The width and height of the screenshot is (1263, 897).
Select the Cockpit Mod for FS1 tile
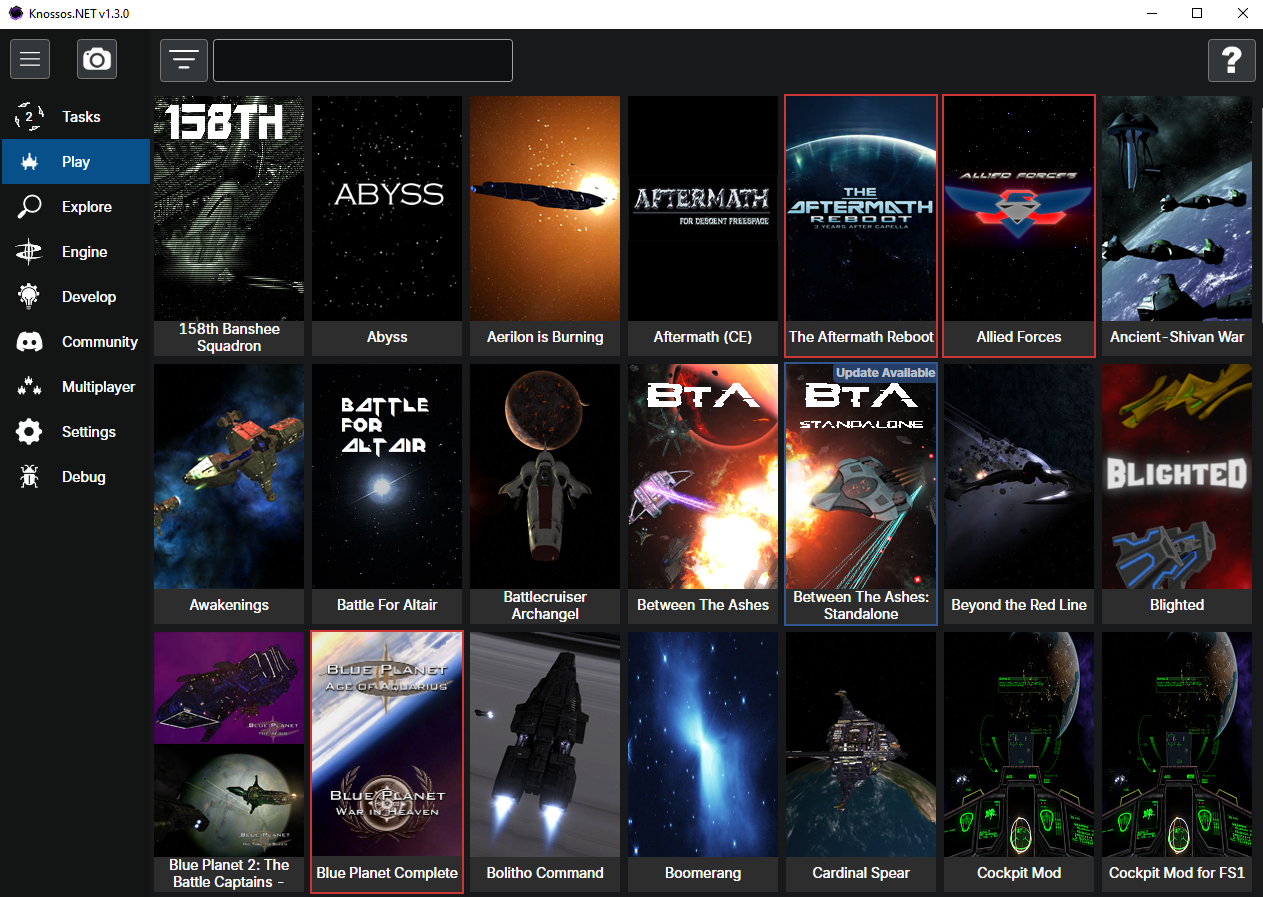pos(1177,761)
